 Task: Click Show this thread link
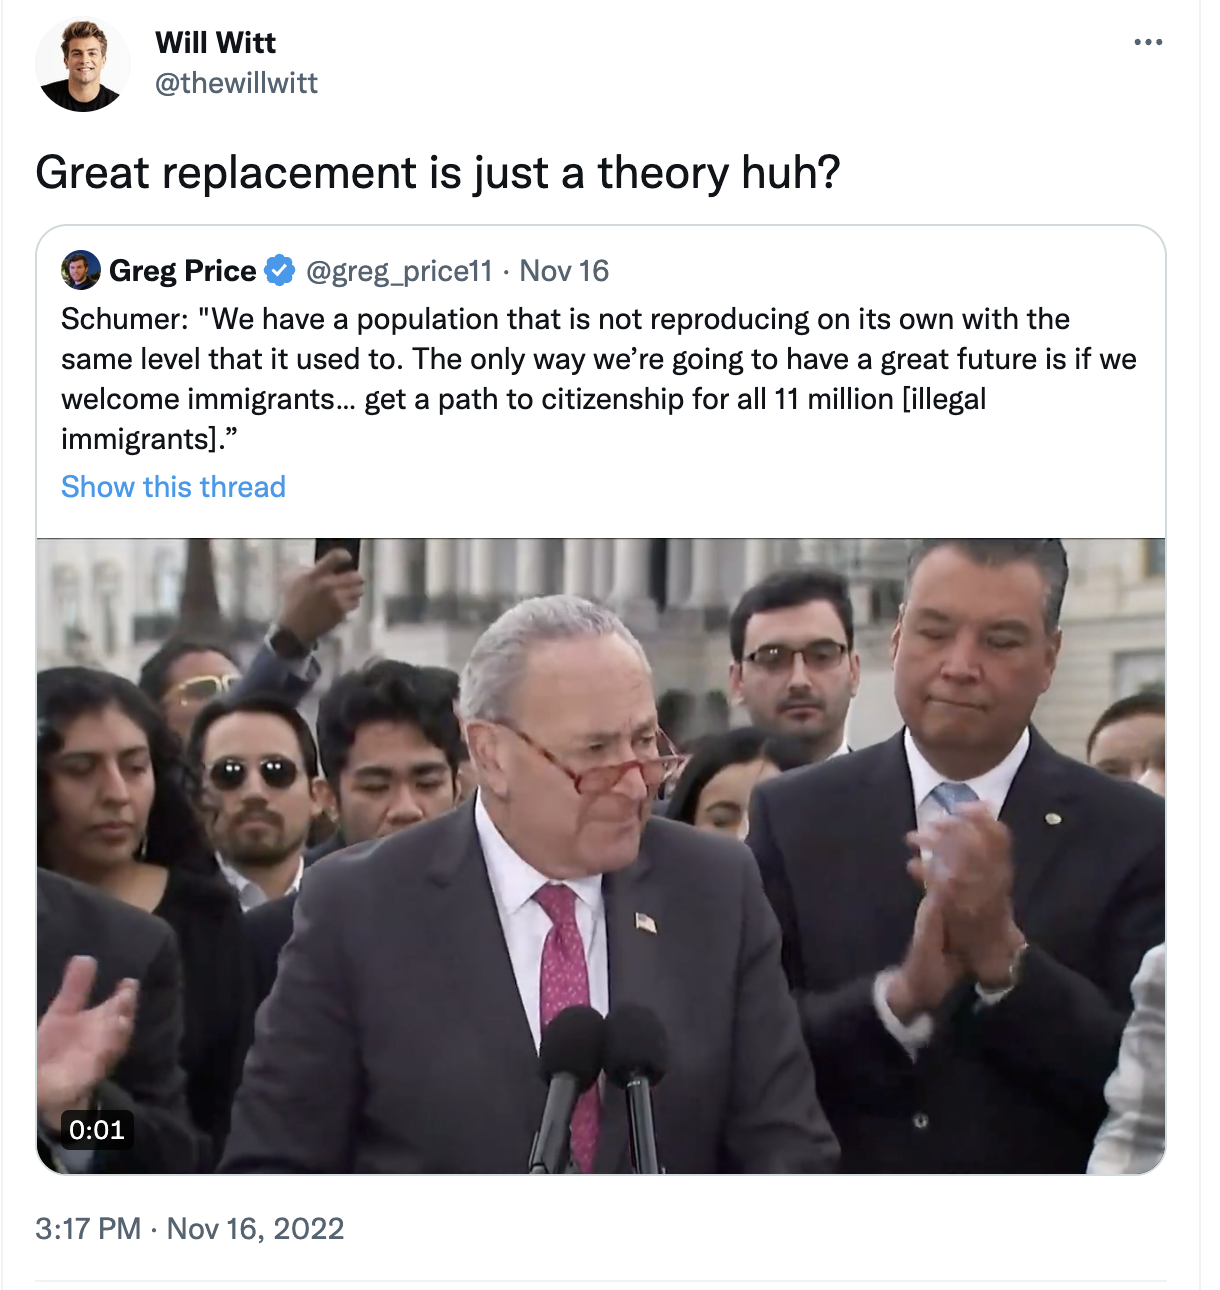click(173, 487)
